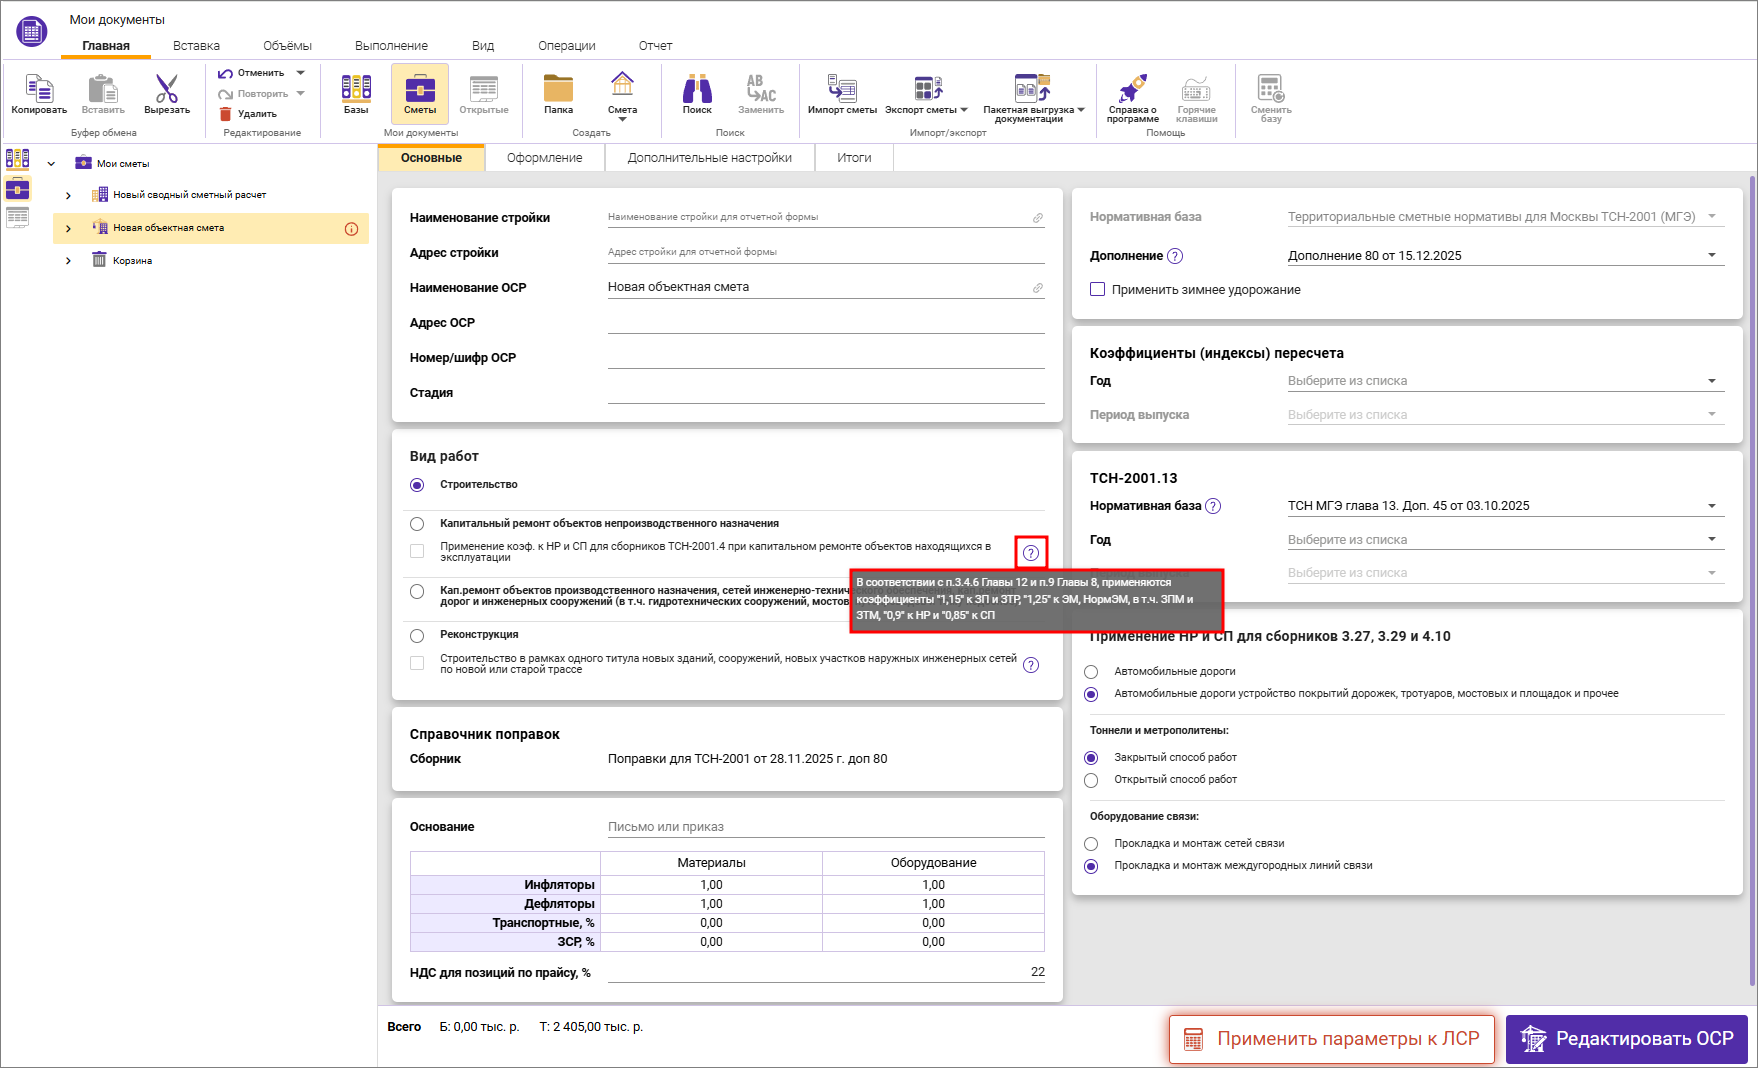Click the Импорт сметы icon
Screen dimensions: 1758x1068
pos(842,90)
